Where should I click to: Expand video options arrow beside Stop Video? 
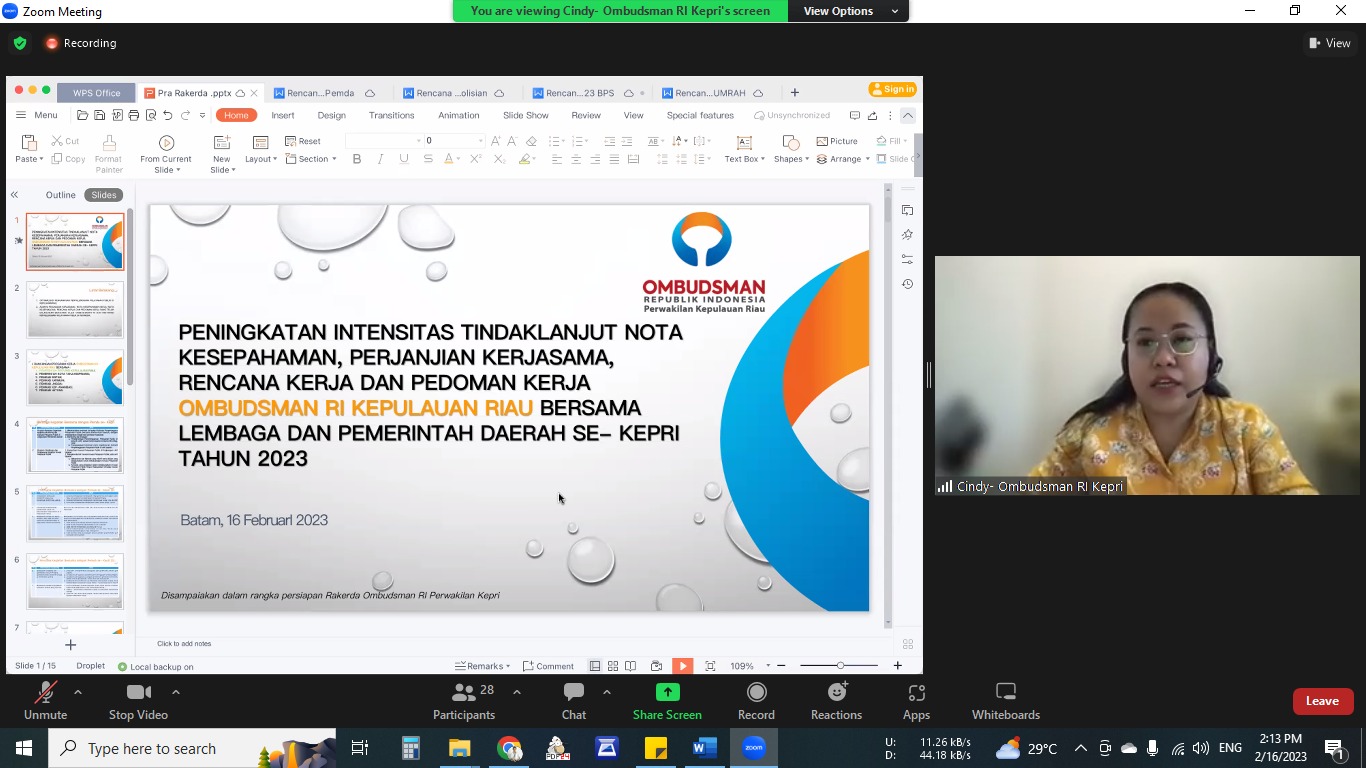(176, 692)
